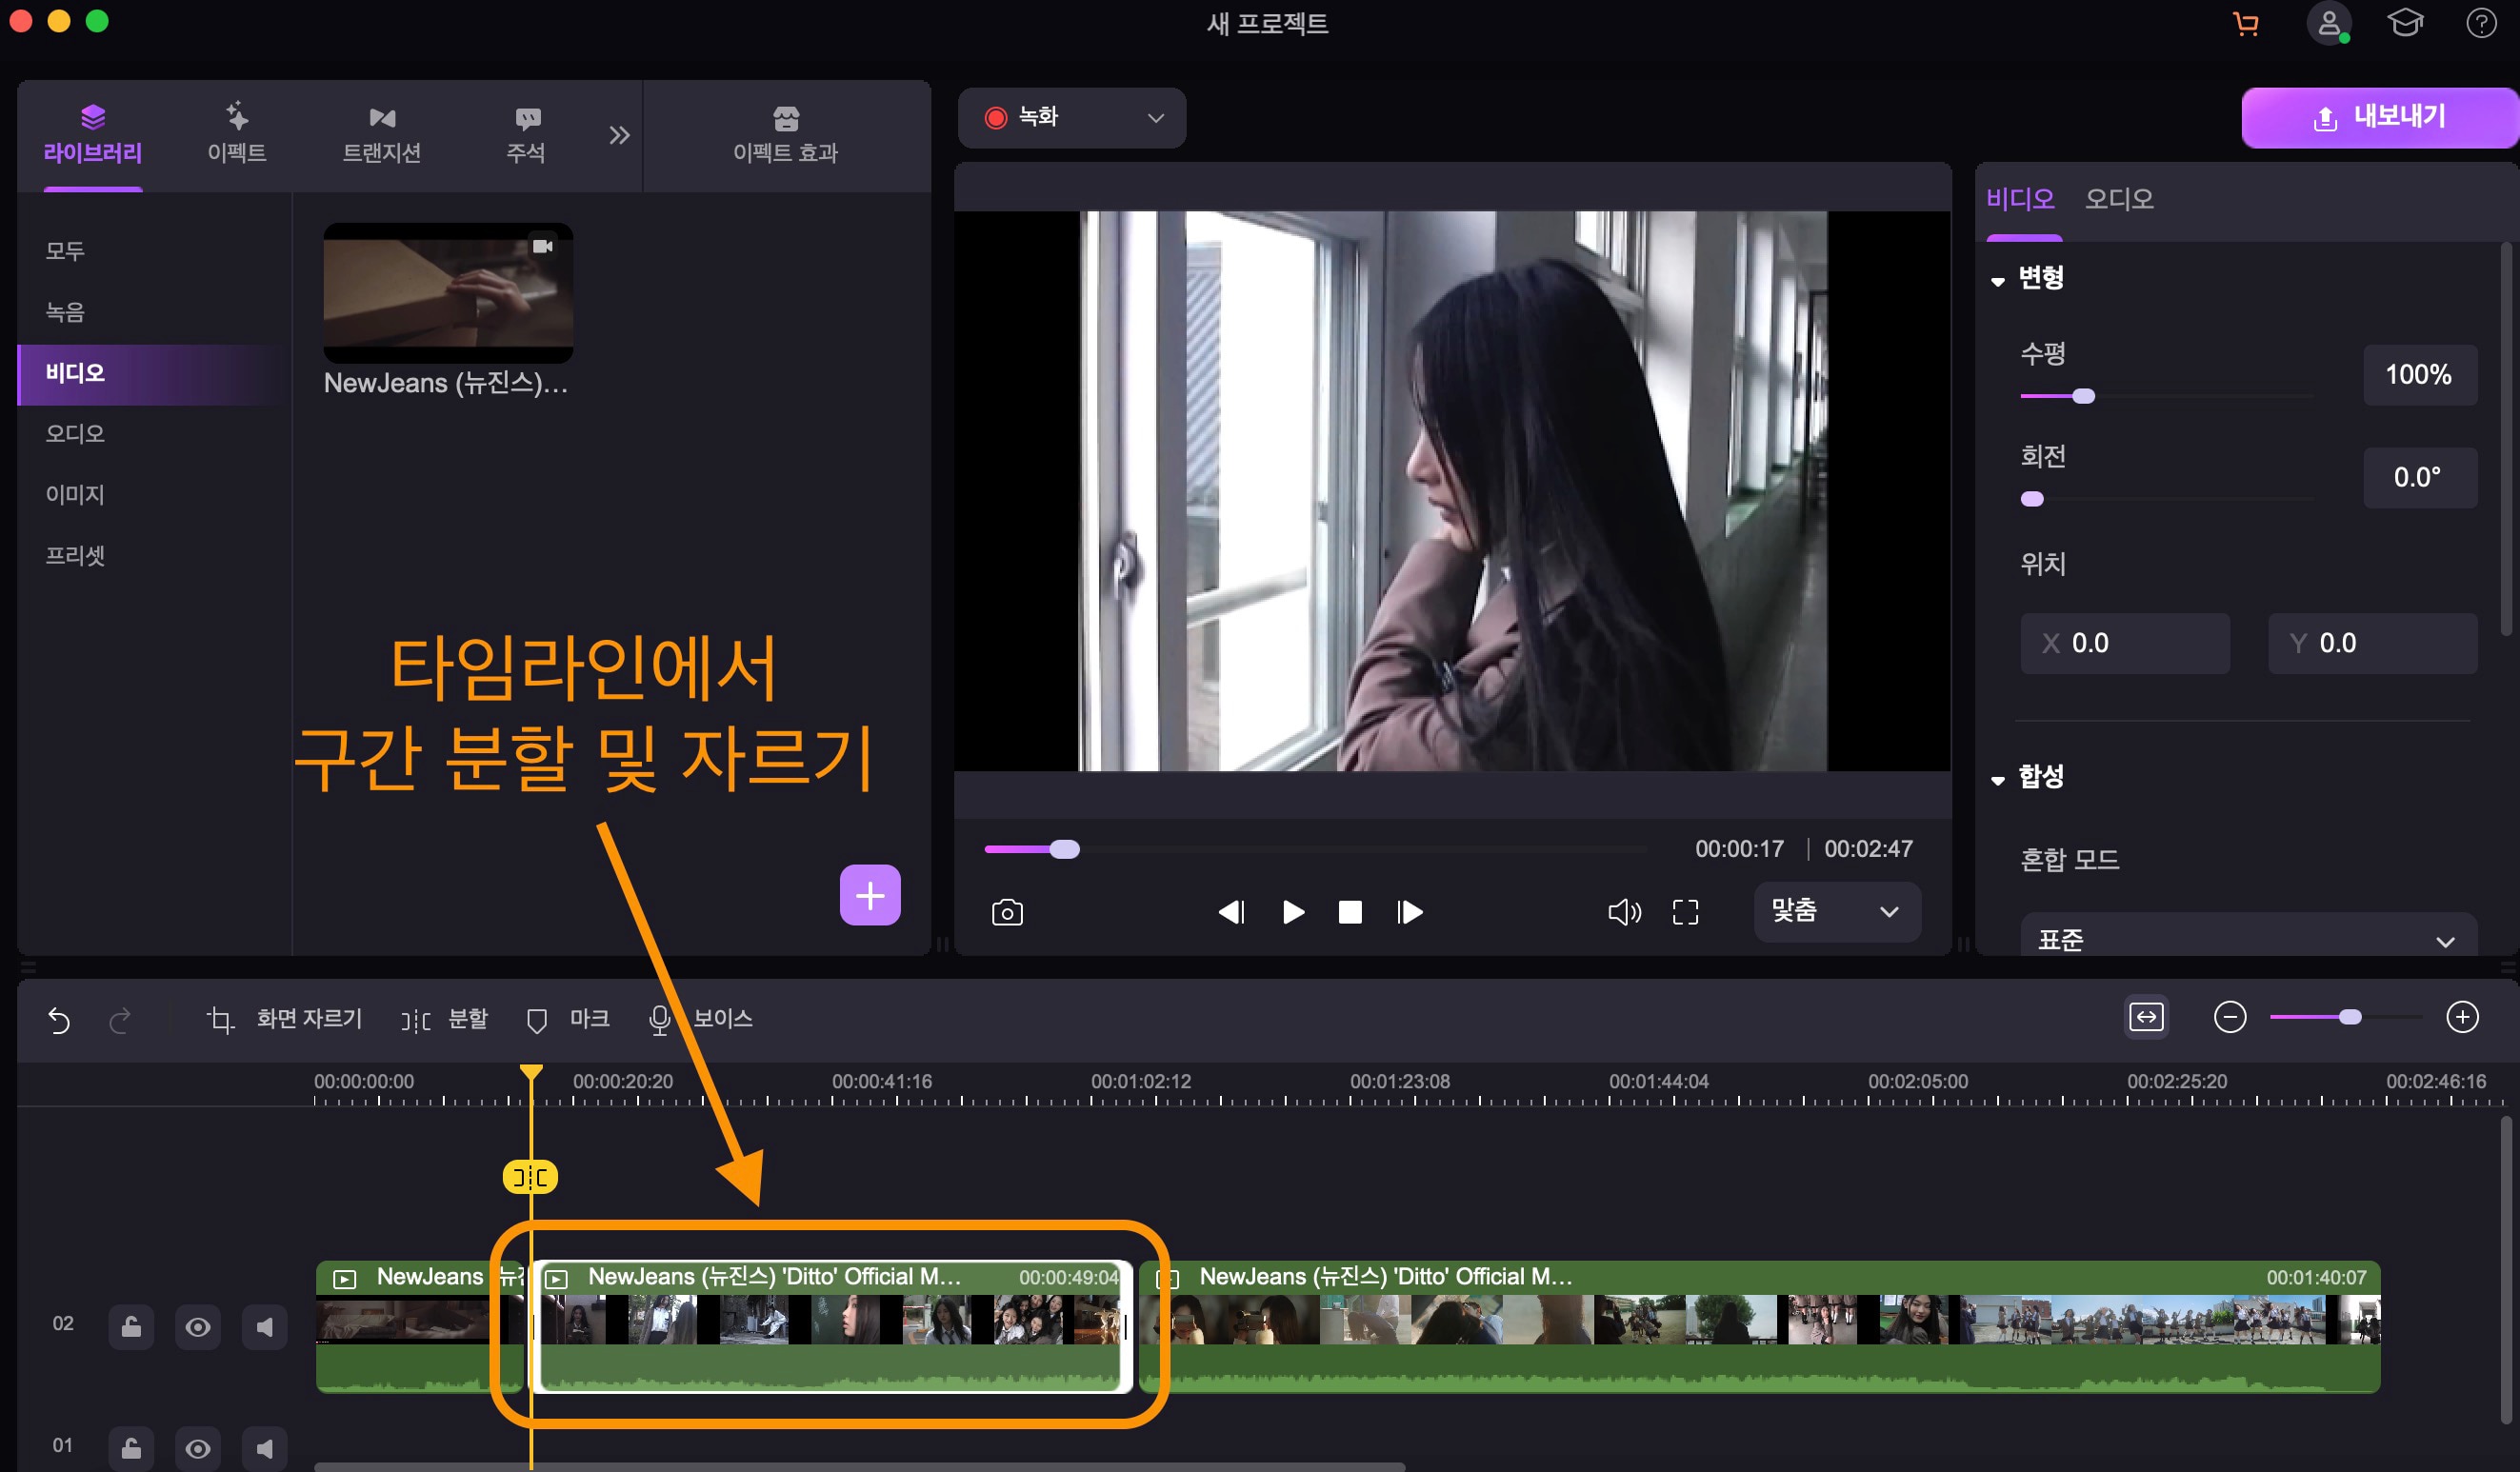Zoom out the timeline with minus
2520x1472 pixels.
(2230, 1017)
